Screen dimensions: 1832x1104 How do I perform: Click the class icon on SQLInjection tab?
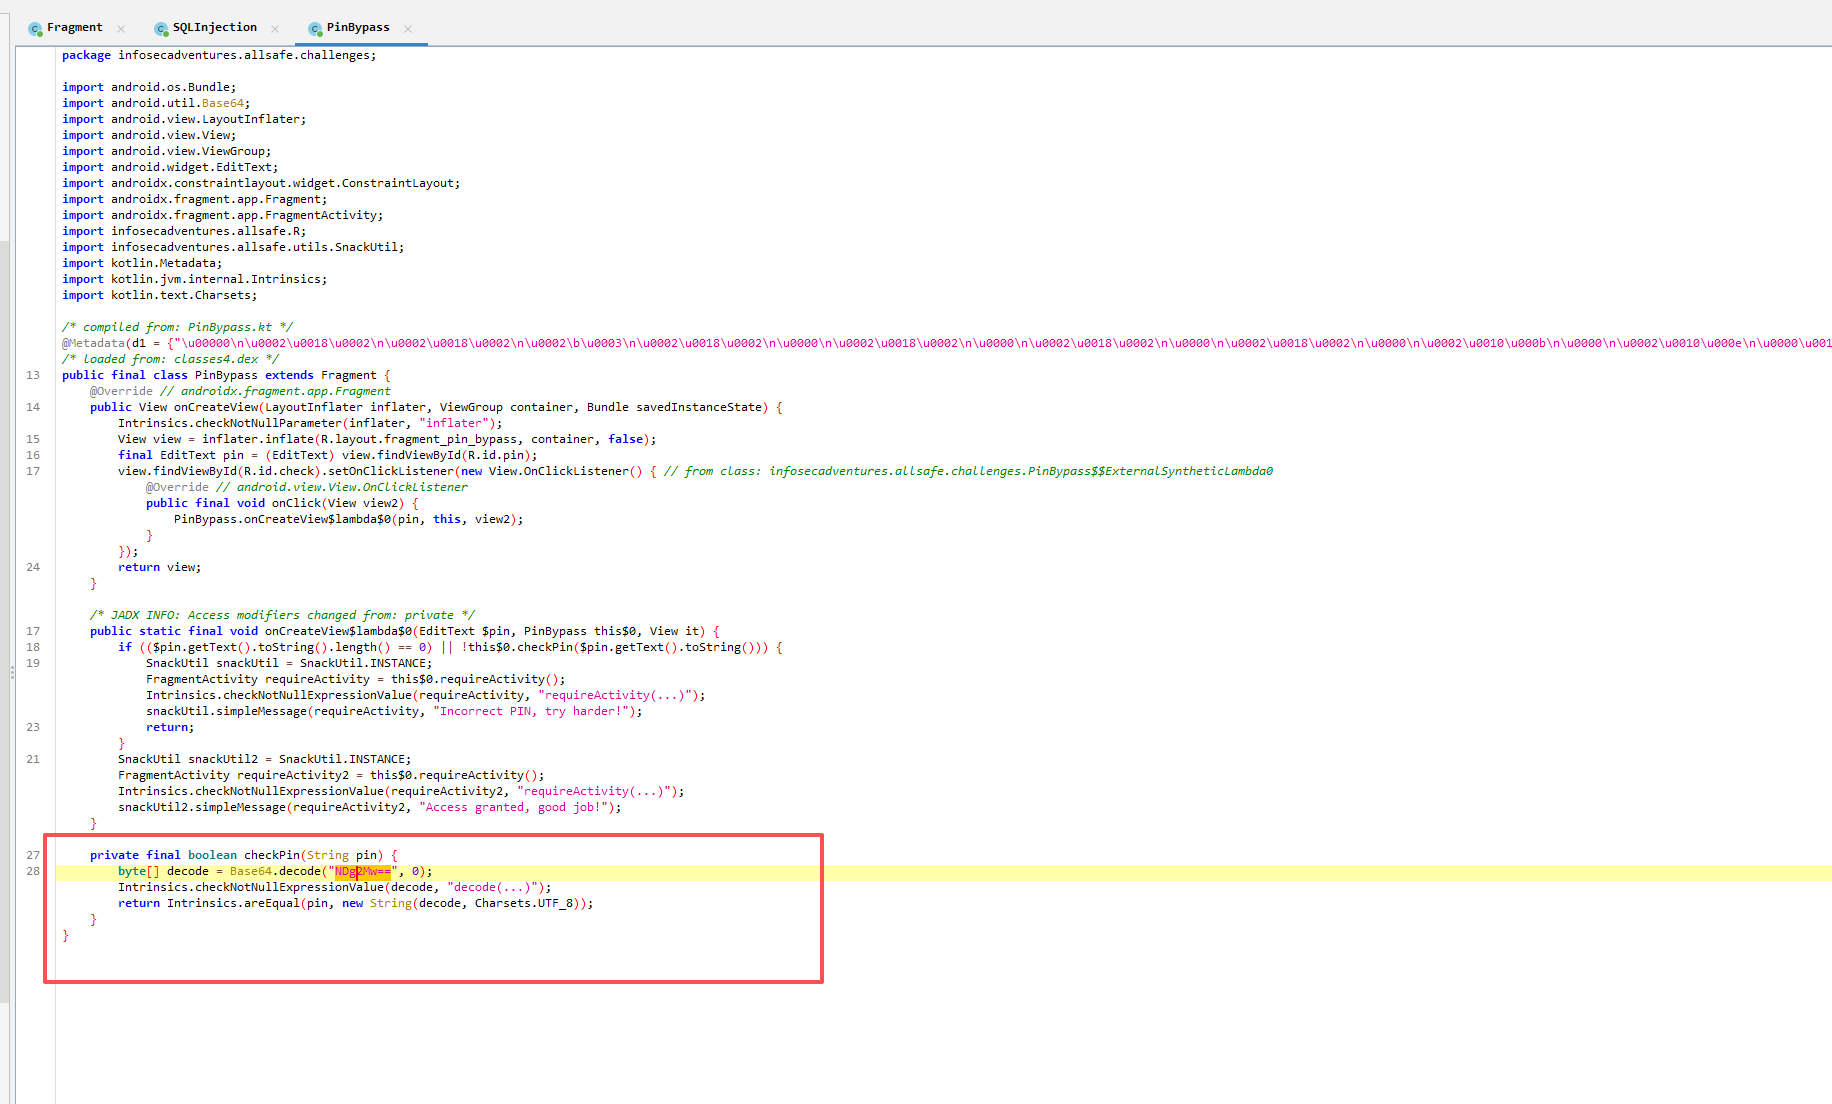pyautogui.click(x=161, y=29)
